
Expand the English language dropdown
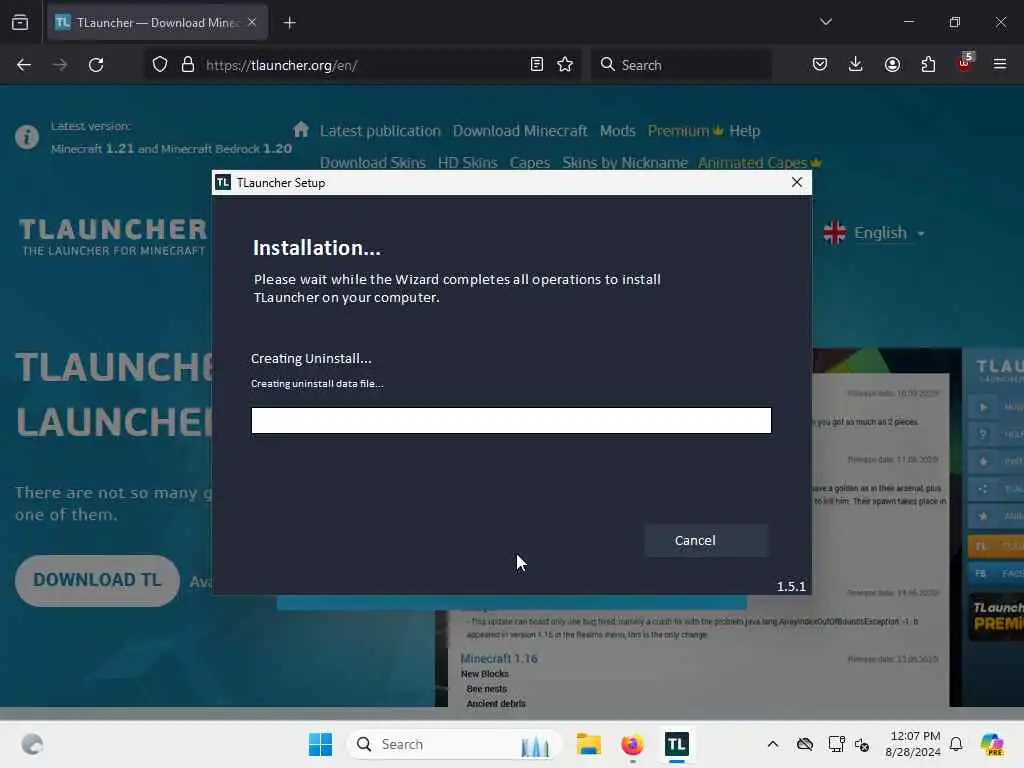click(874, 232)
